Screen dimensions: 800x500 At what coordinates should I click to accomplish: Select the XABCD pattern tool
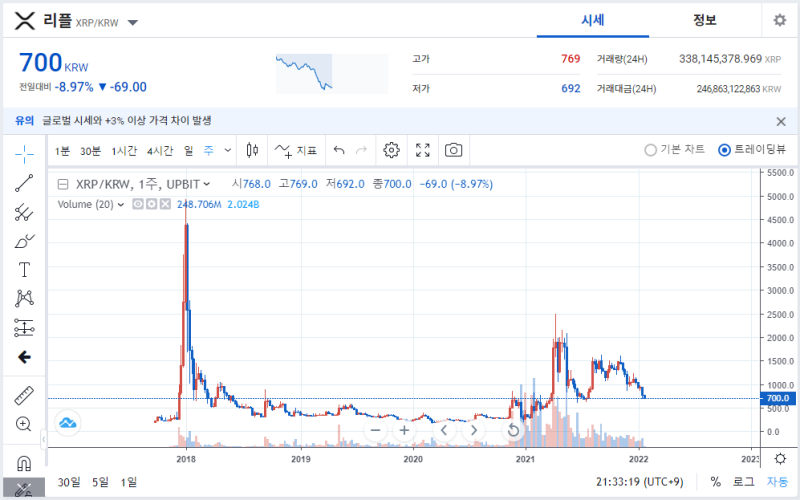(x=24, y=298)
